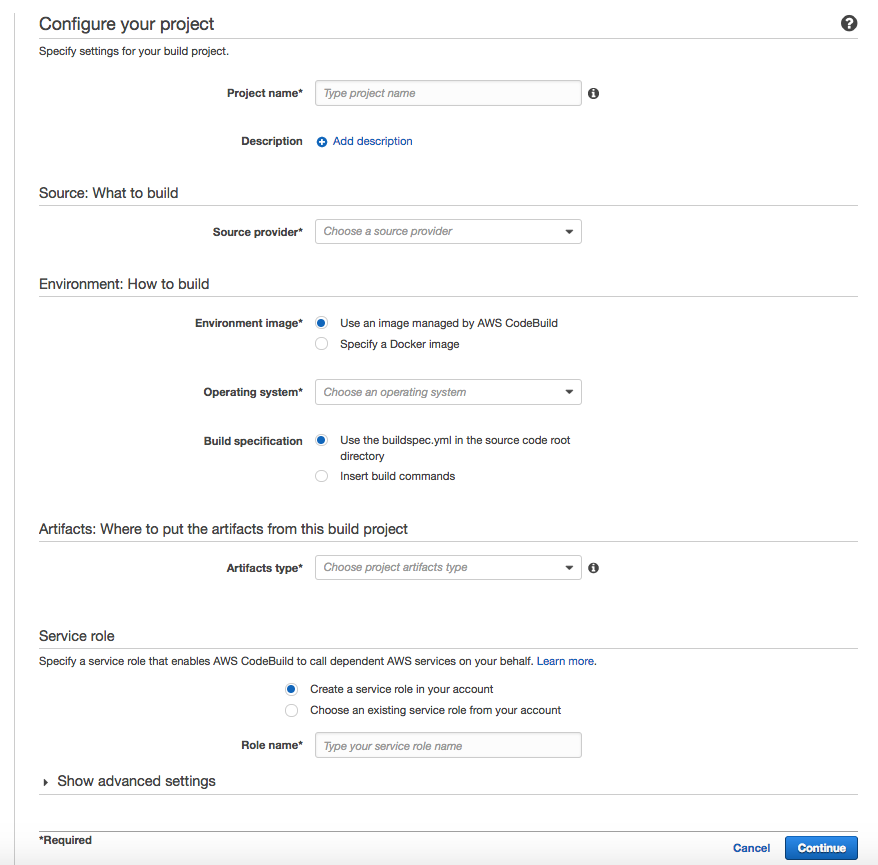Open the Source provider dropdown
The height and width of the screenshot is (865, 878).
[448, 231]
